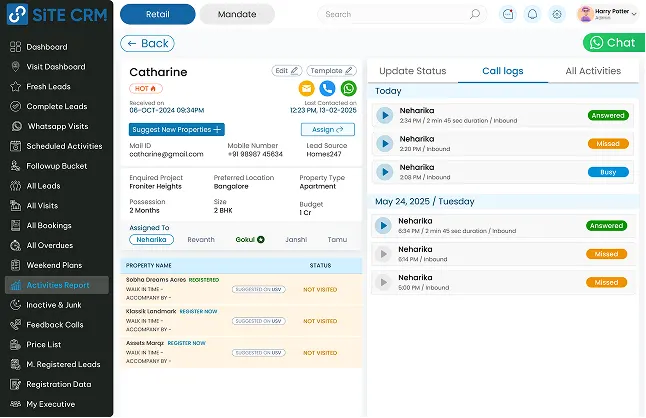Select Gokul in Assigned To
The height and width of the screenshot is (418, 646).
click(250, 240)
